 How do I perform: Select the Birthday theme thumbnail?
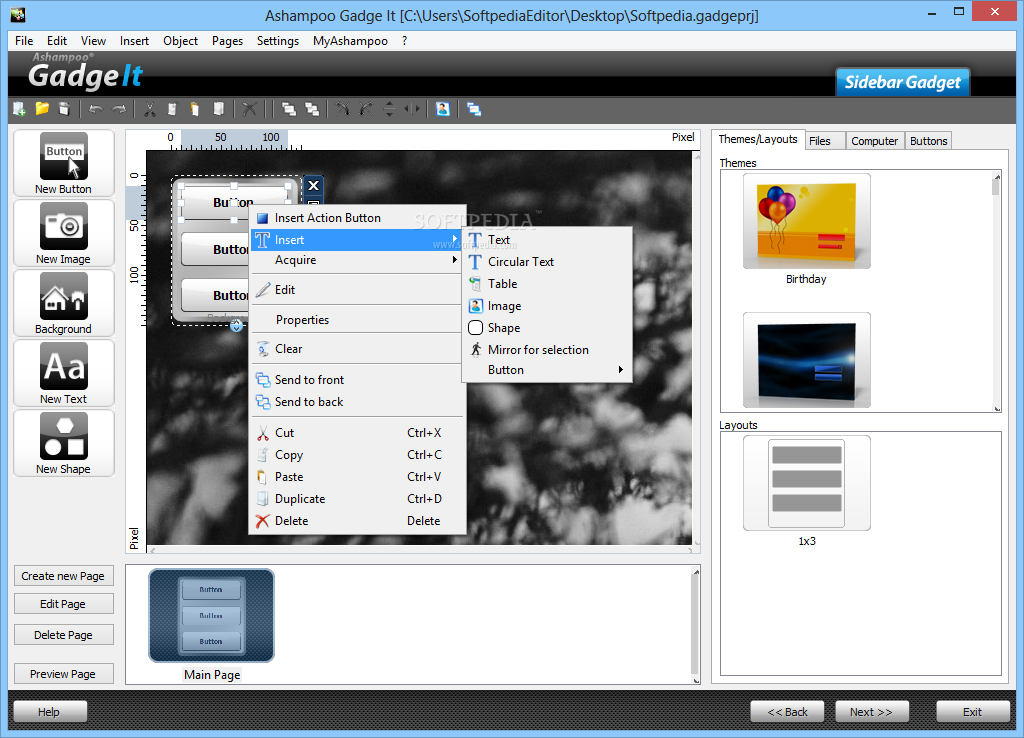pos(807,221)
